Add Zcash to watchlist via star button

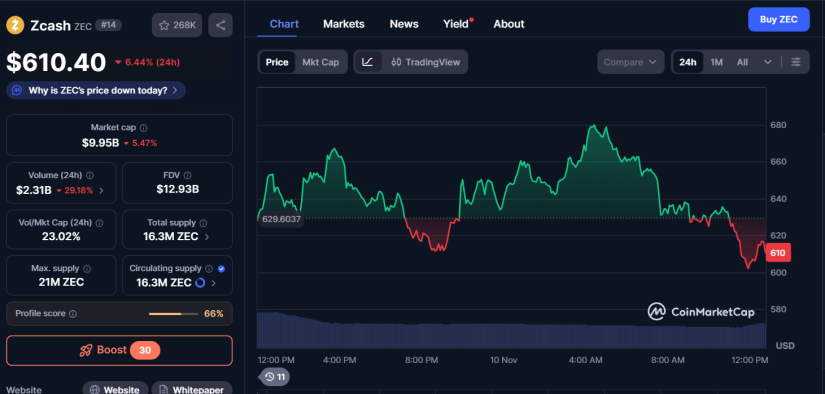[177, 25]
